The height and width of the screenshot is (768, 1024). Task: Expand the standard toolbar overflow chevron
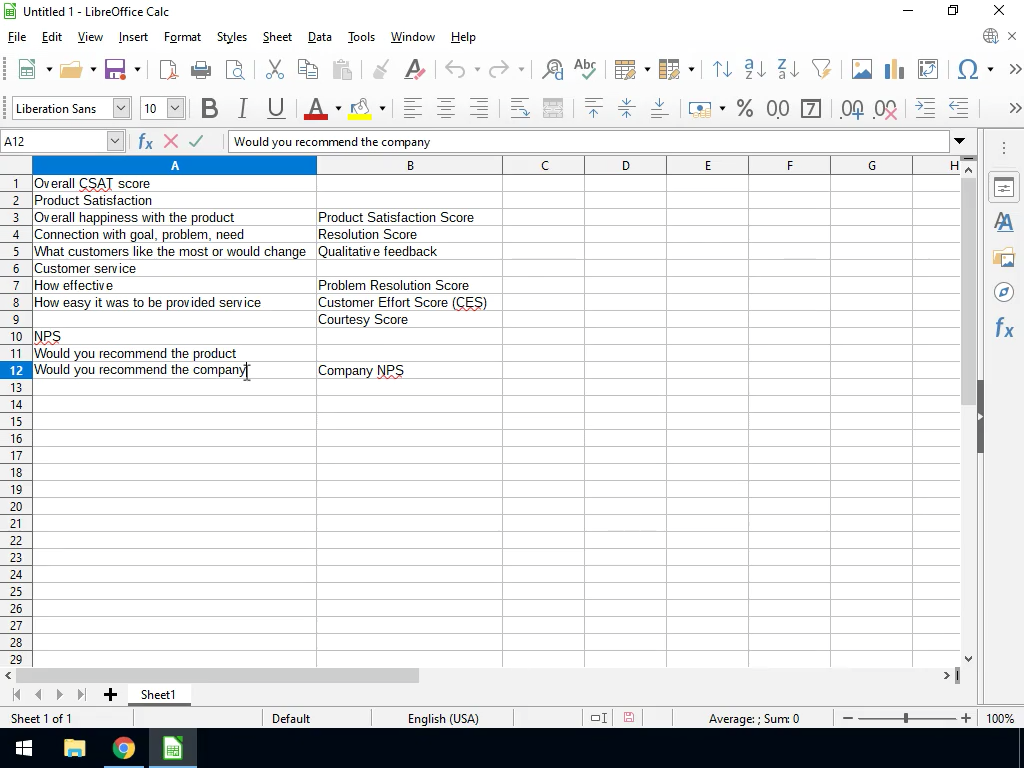(x=1015, y=69)
